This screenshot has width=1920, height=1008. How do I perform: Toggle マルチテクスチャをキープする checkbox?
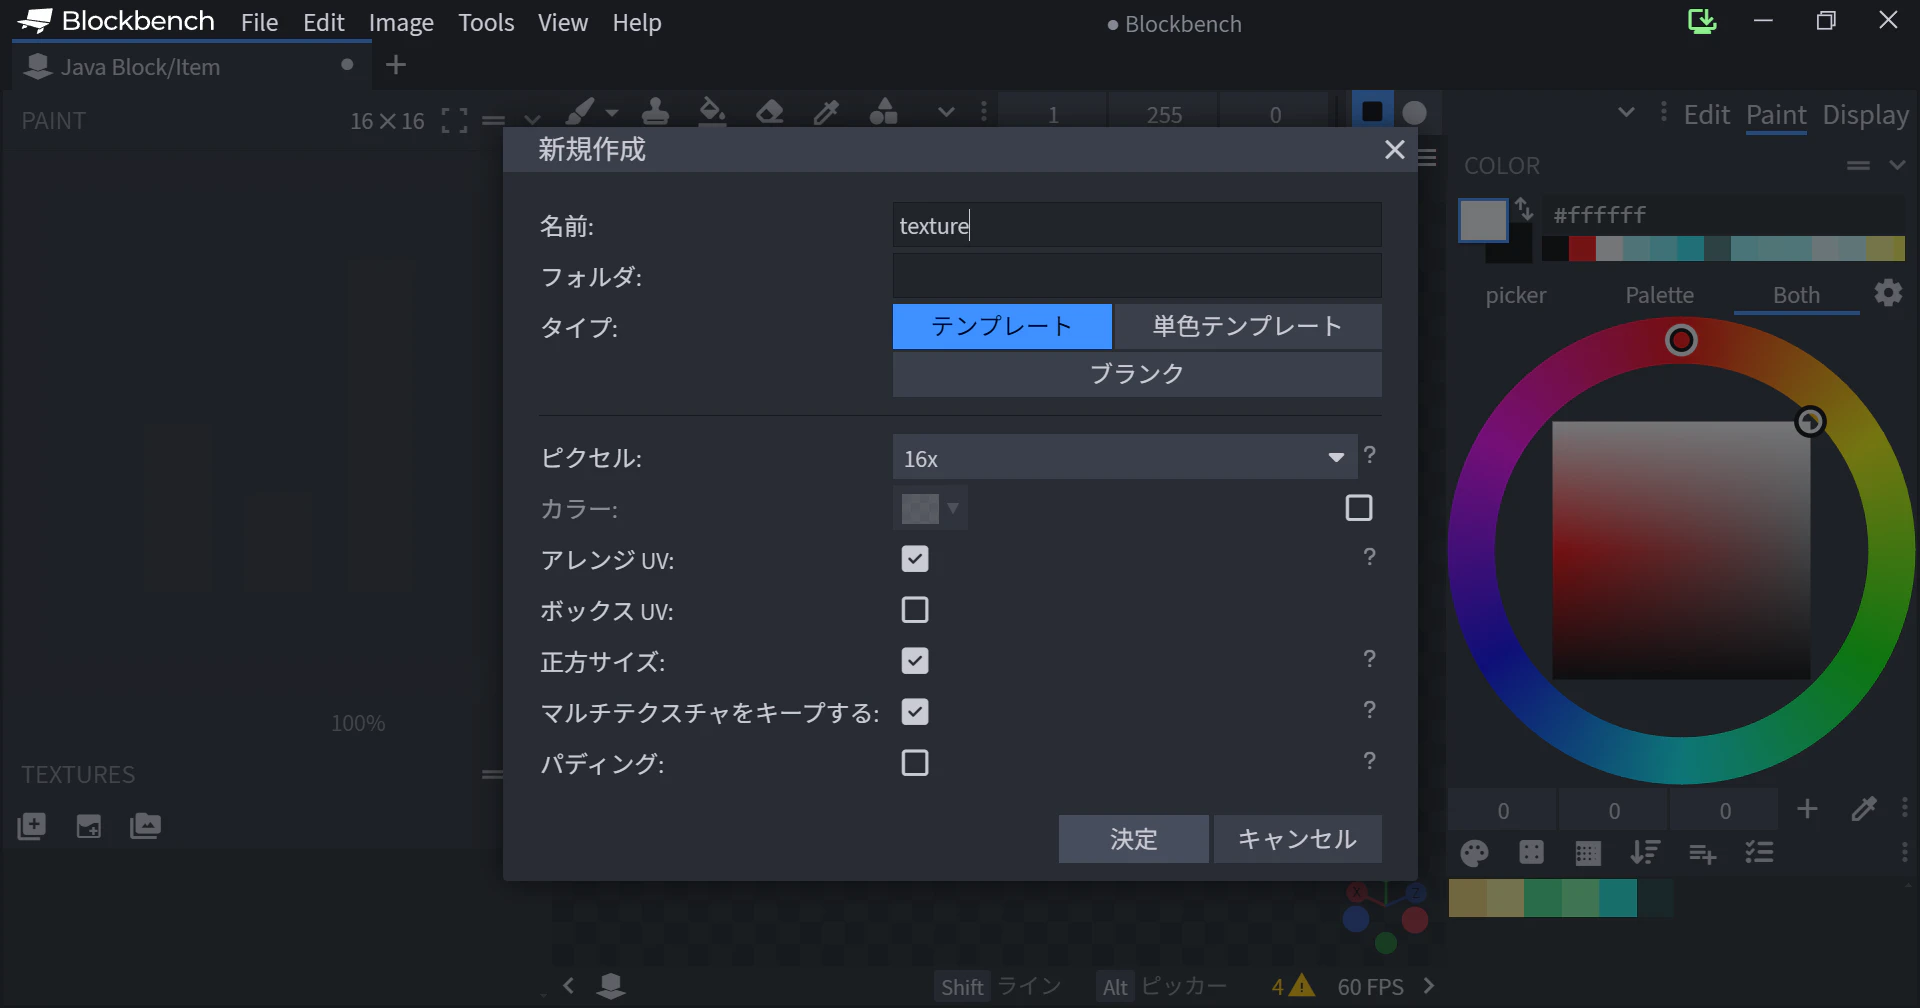(915, 712)
